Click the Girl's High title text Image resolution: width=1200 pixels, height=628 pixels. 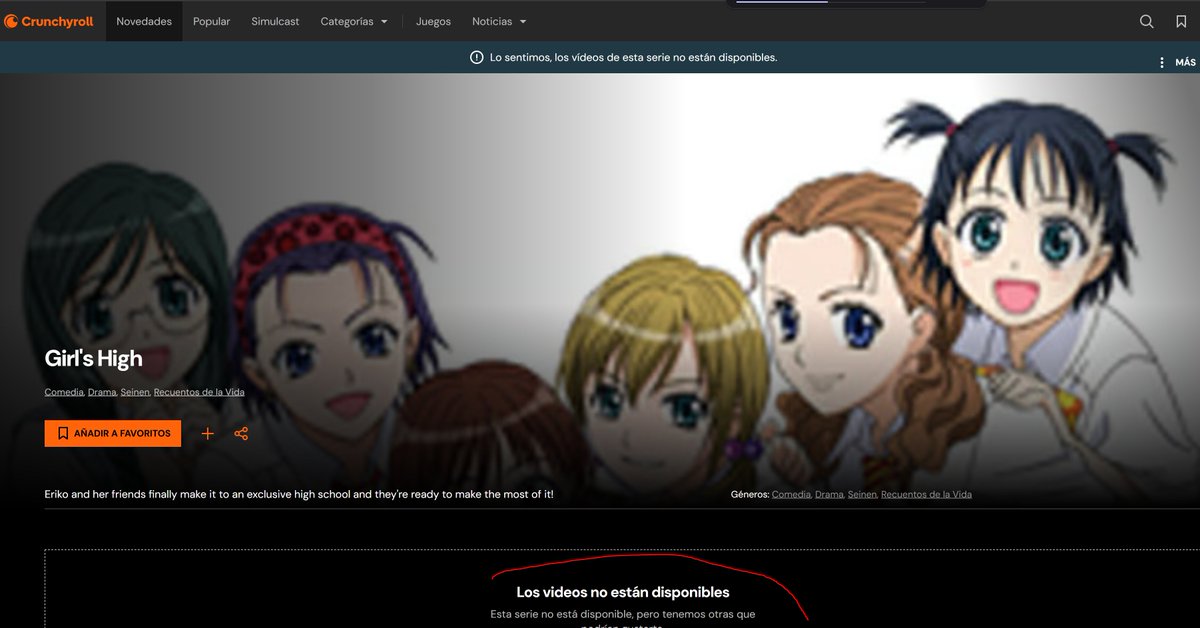click(94, 358)
